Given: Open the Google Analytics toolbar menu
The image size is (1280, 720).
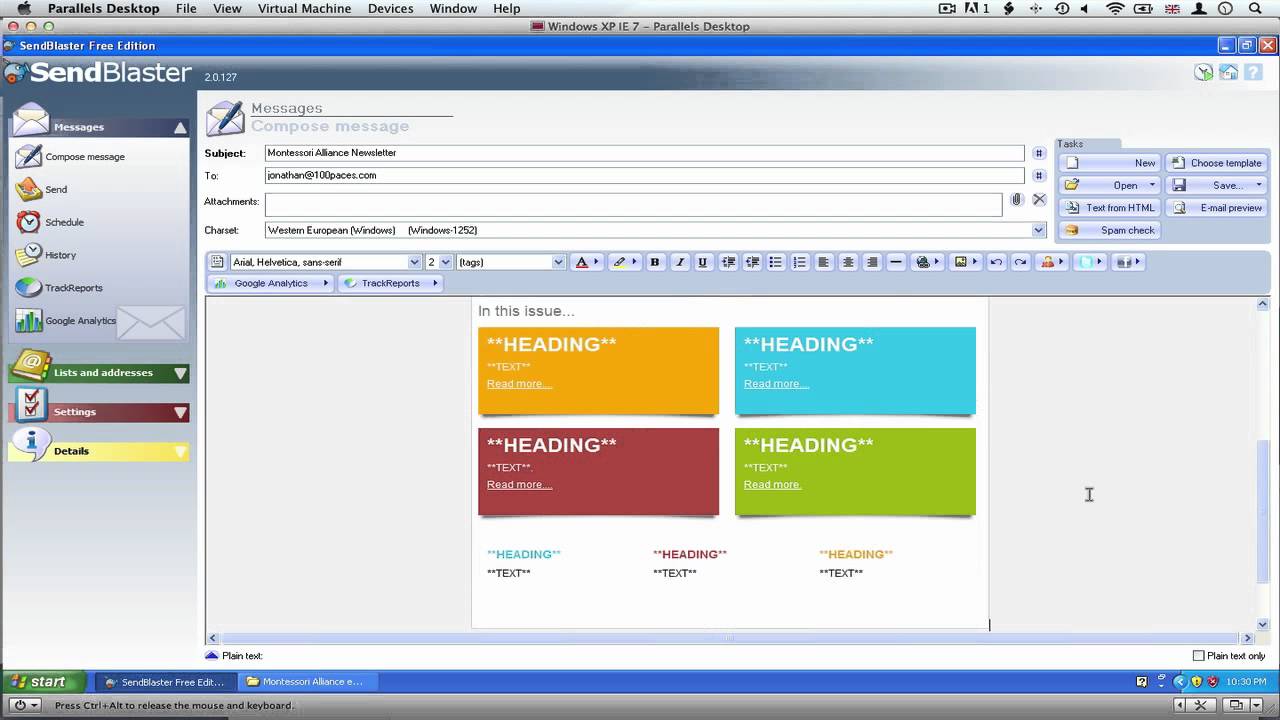Looking at the screenshot, I should click(272, 283).
